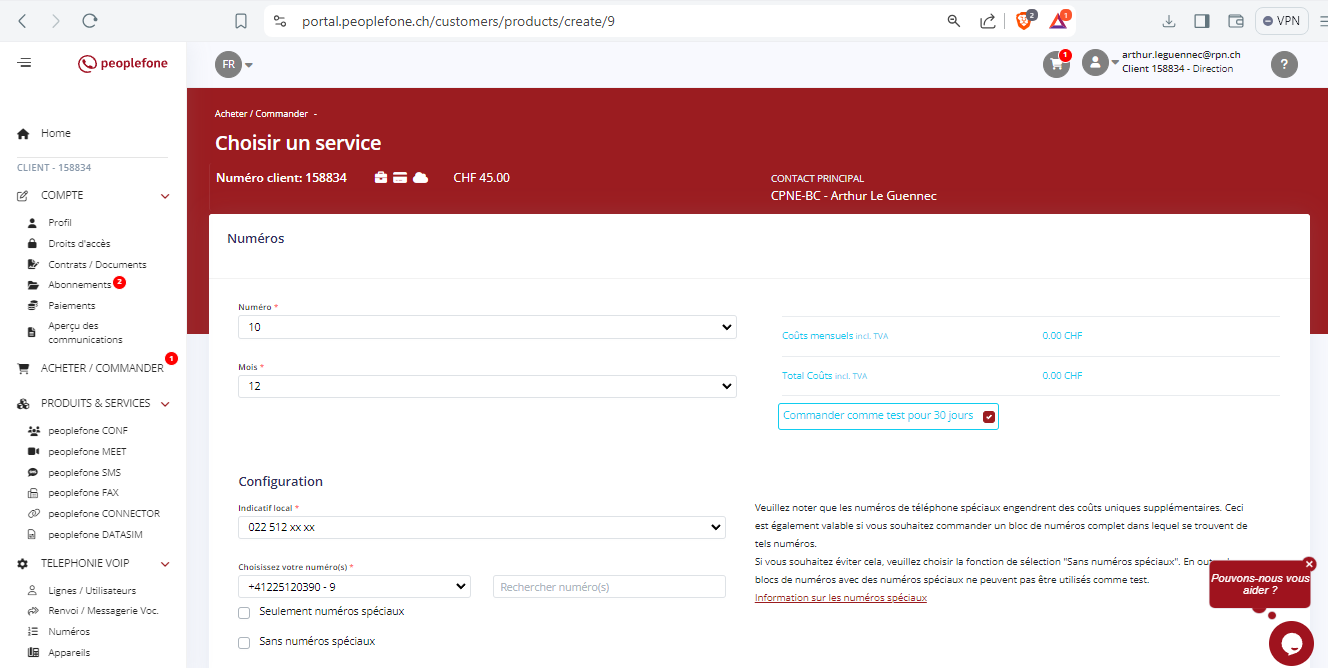Click the user avatar icon
Viewport: 1328px width, 668px height.
tap(1096, 63)
